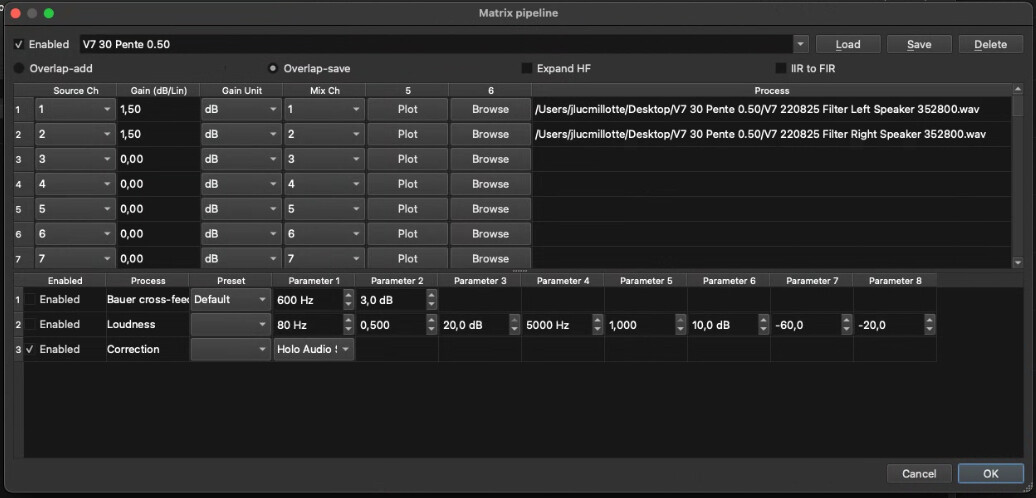The height and width of the screenshot is (498, 1036).
Task: Enable the Expand HF checkbox
Action: 527,69
